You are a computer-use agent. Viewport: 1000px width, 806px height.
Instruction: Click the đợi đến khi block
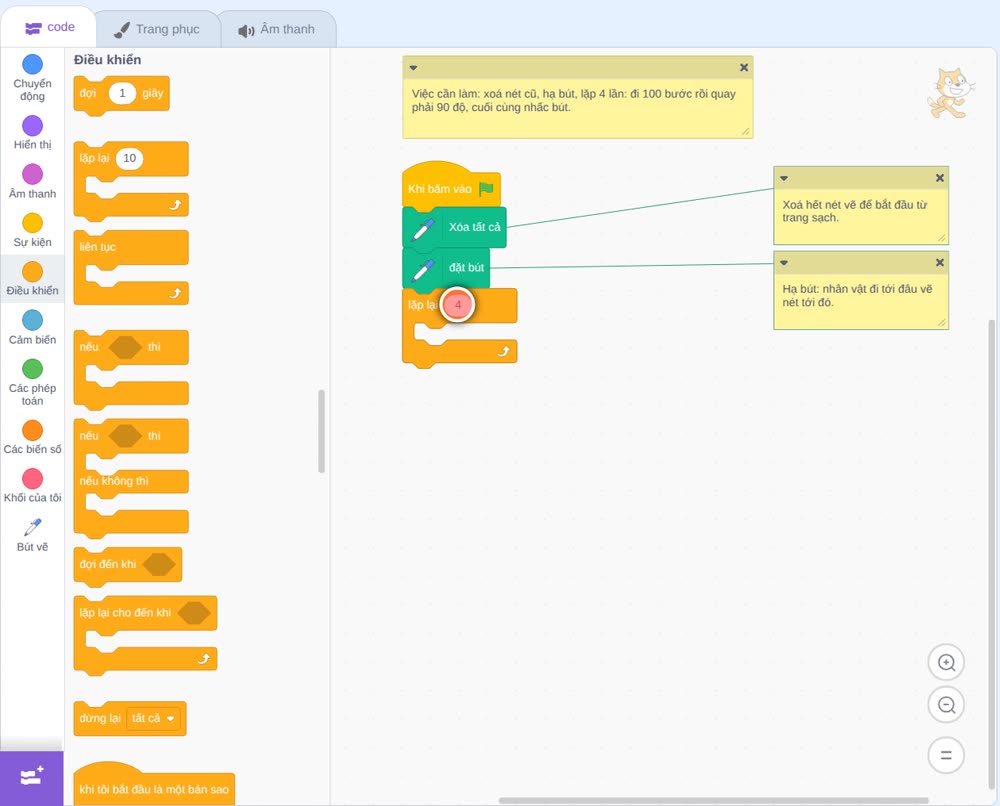tap(128, 564)
